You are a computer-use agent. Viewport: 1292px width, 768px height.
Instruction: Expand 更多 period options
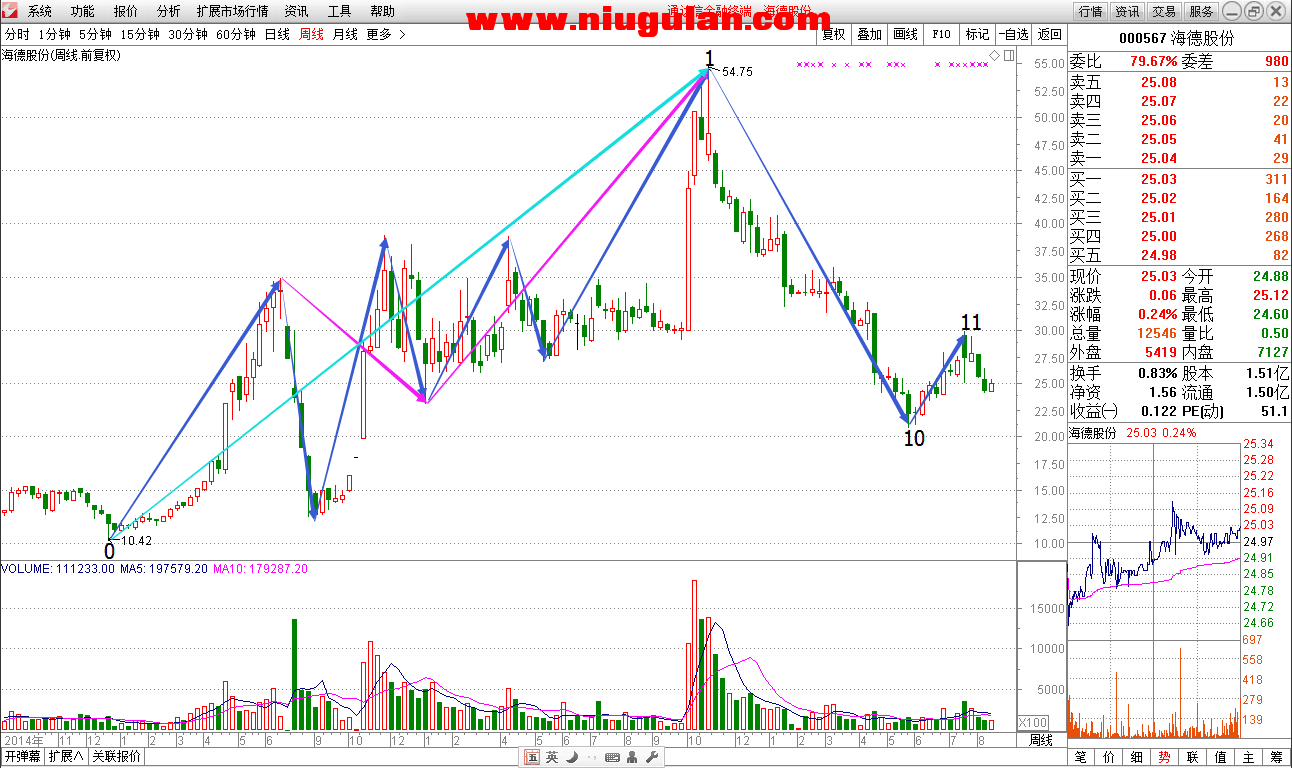(386, 34)
